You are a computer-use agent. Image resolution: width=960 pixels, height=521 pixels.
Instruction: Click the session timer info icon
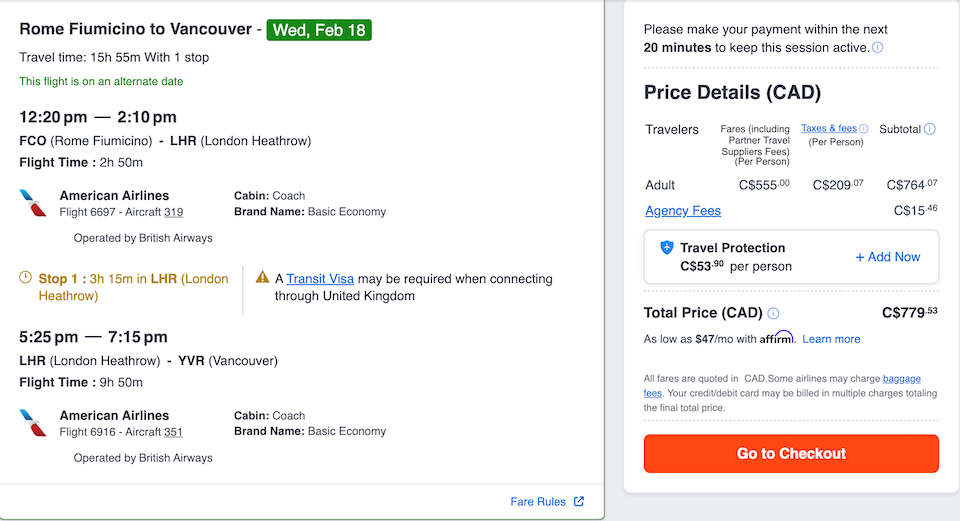point(877,48)
